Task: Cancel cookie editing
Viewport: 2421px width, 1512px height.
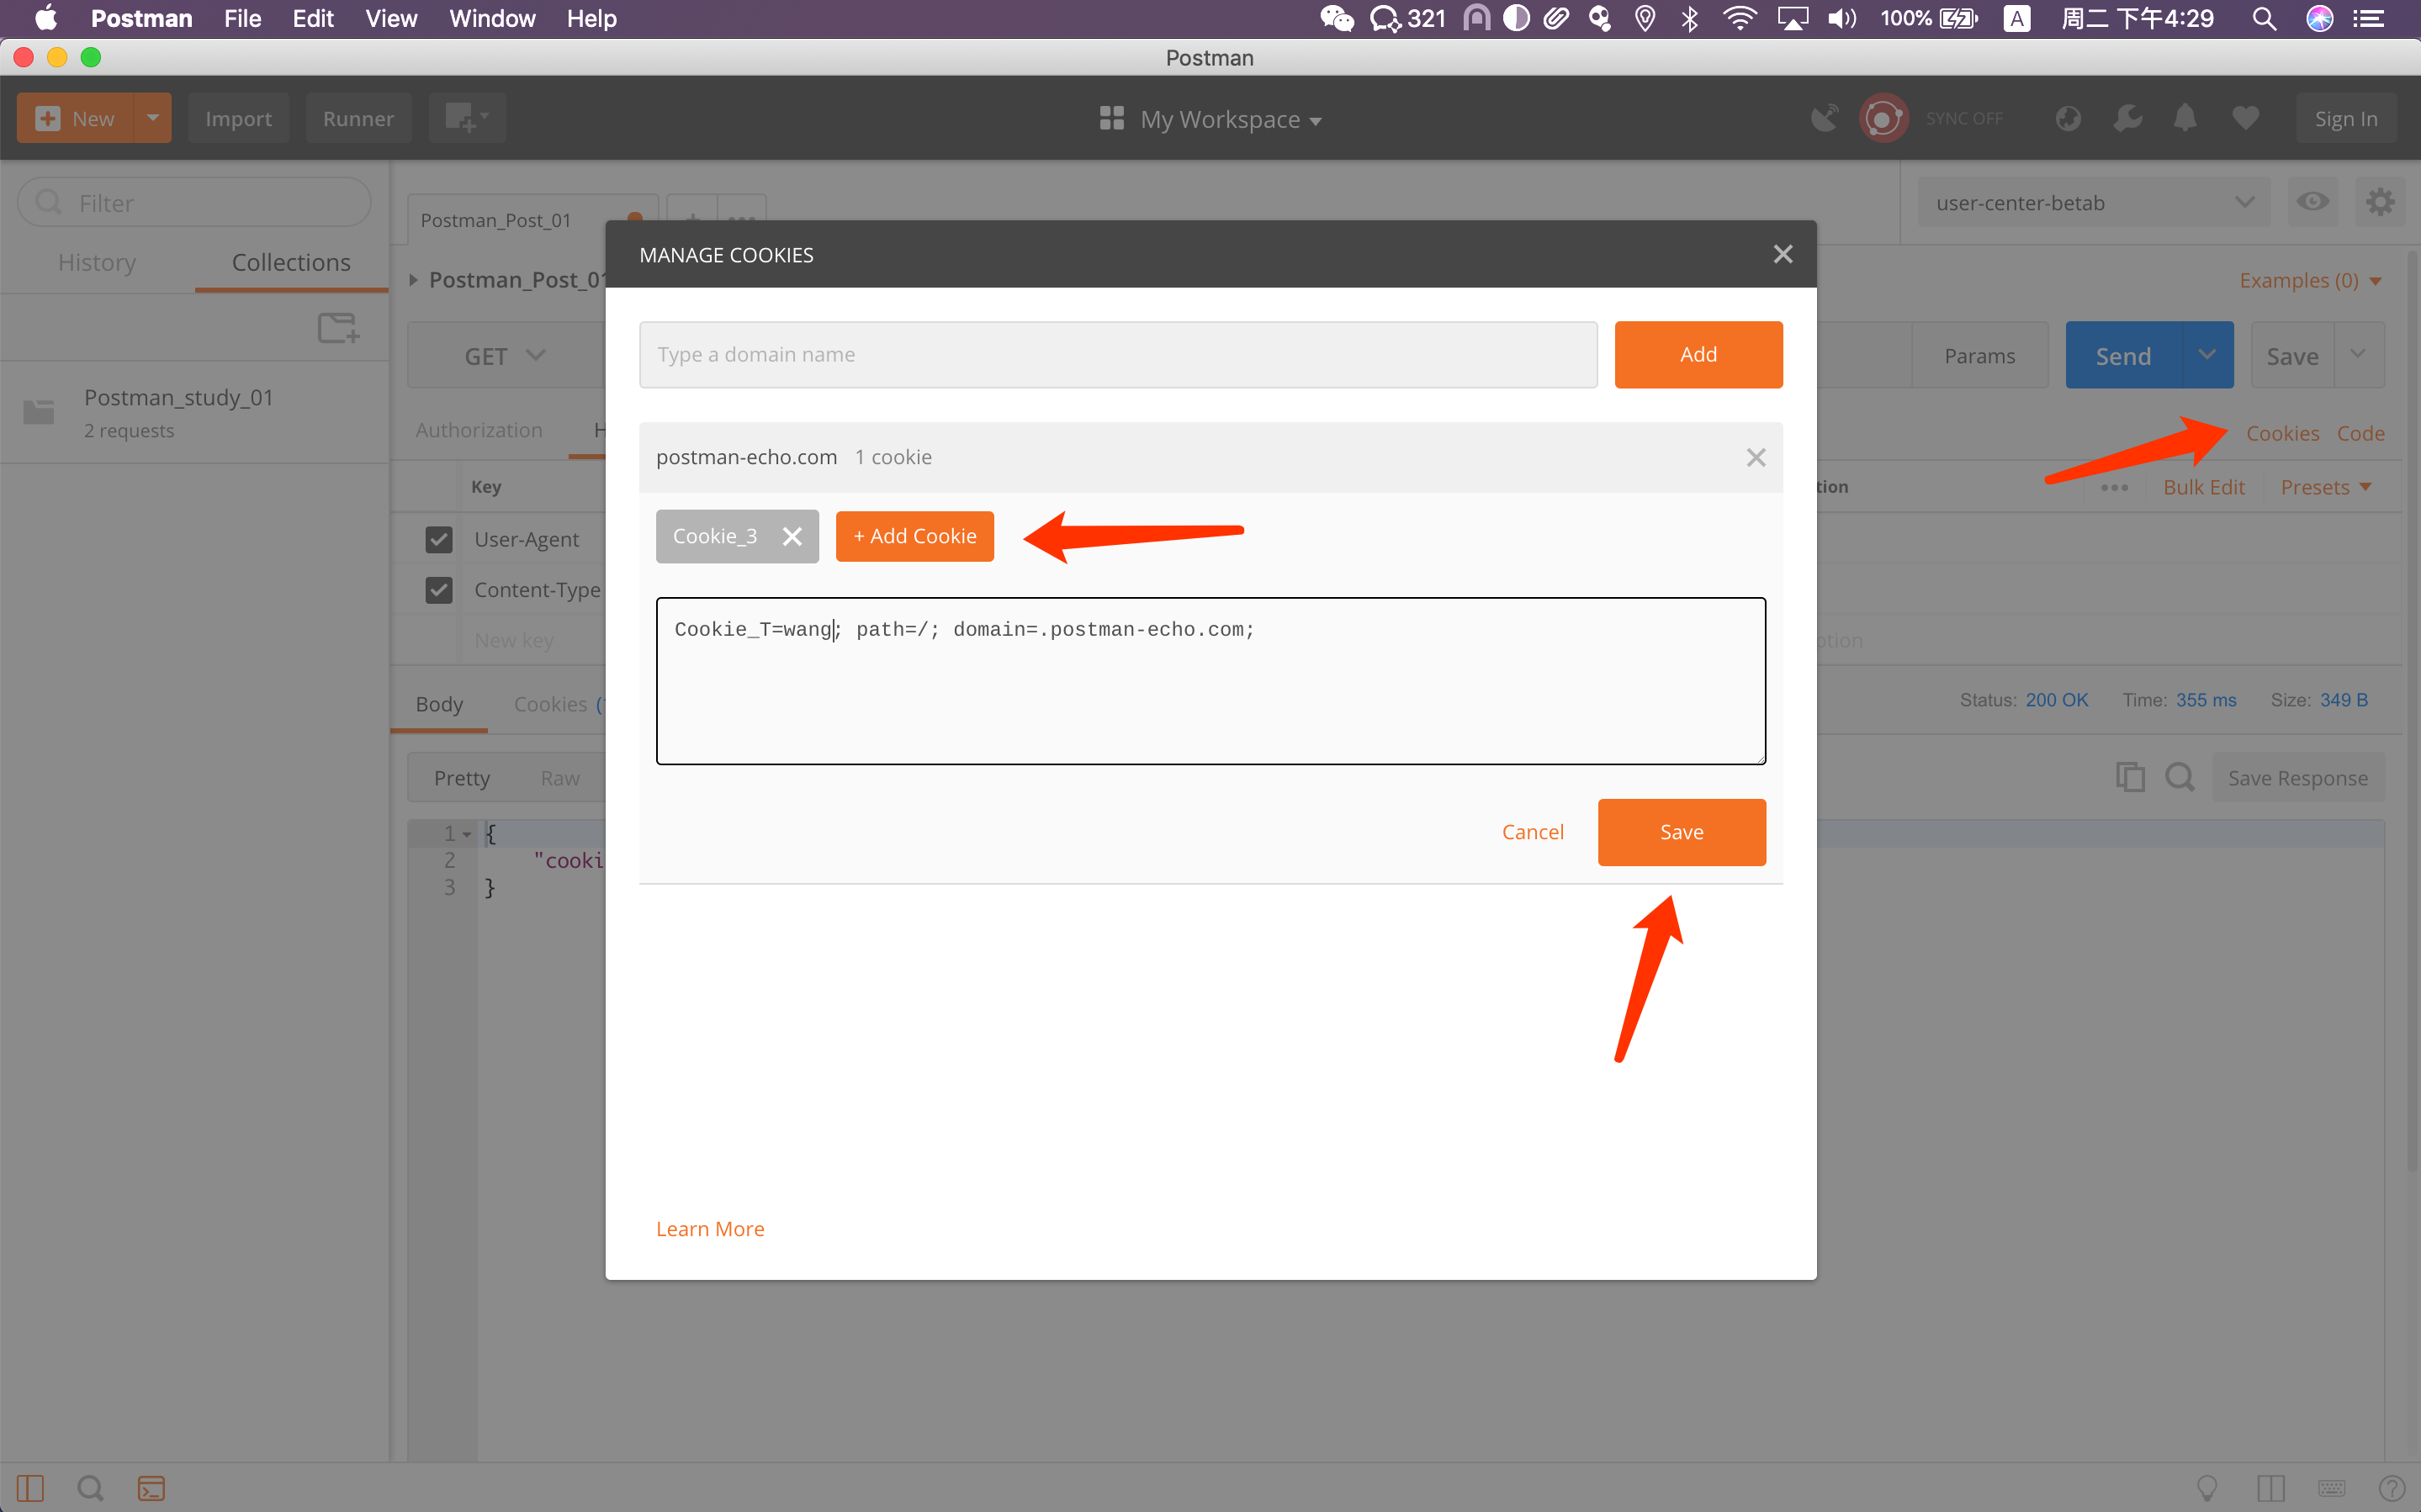Action: [x=1532, y=832]
